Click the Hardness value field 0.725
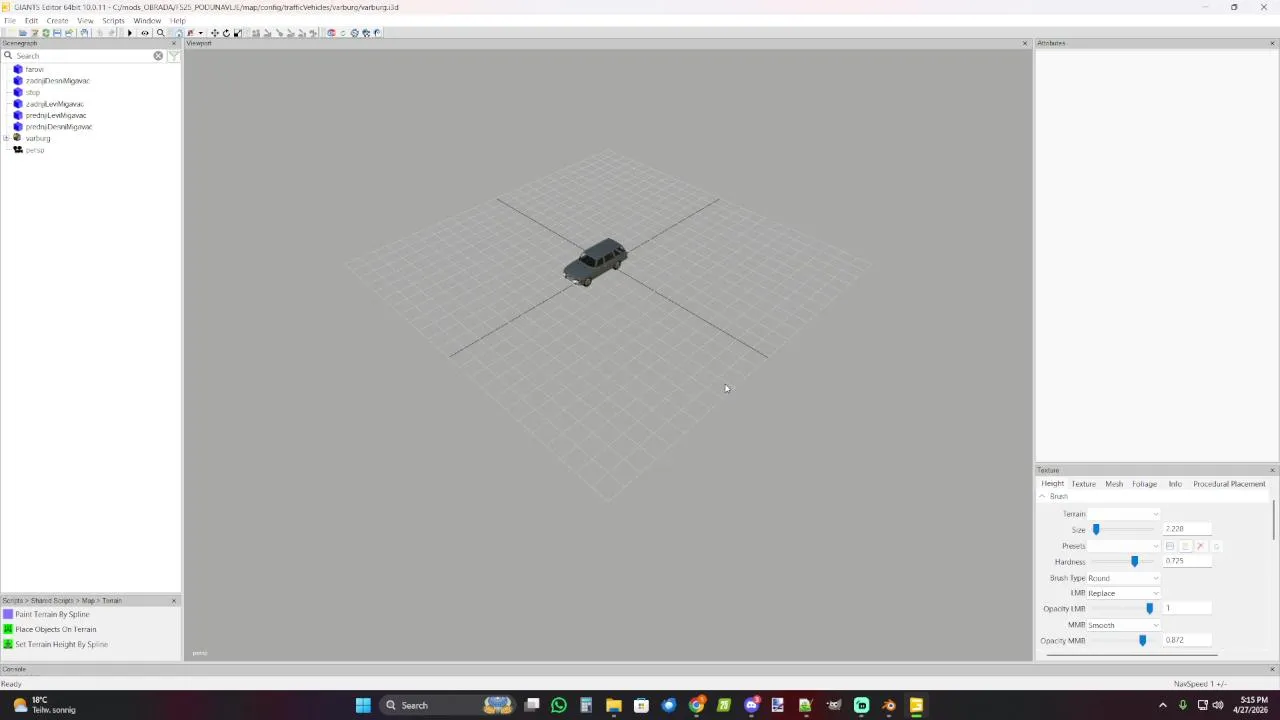Screen dimensions: 1280x720 coord(1187,561)
